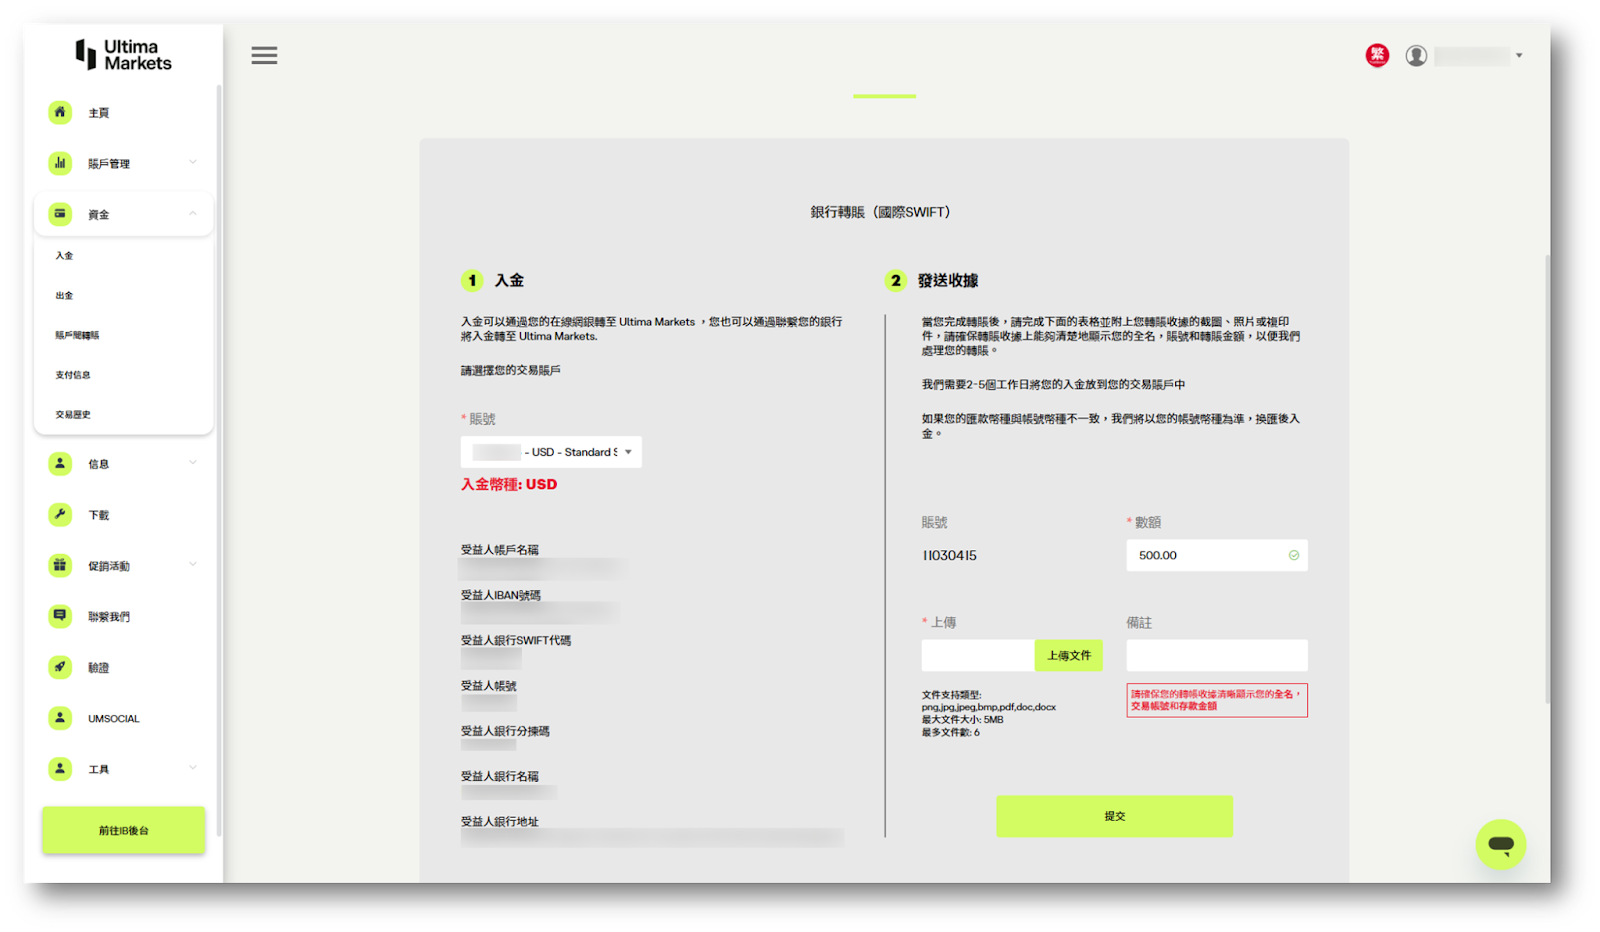The height and width of the screenshot is (932, 1600).
Task: Click the 備註 notes input field
Action: click(x=1217, y=655)
